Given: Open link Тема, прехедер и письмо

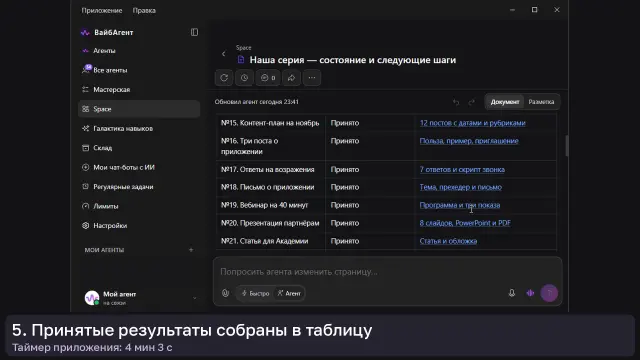Looking at the screenshot, I should pos(460,187).
